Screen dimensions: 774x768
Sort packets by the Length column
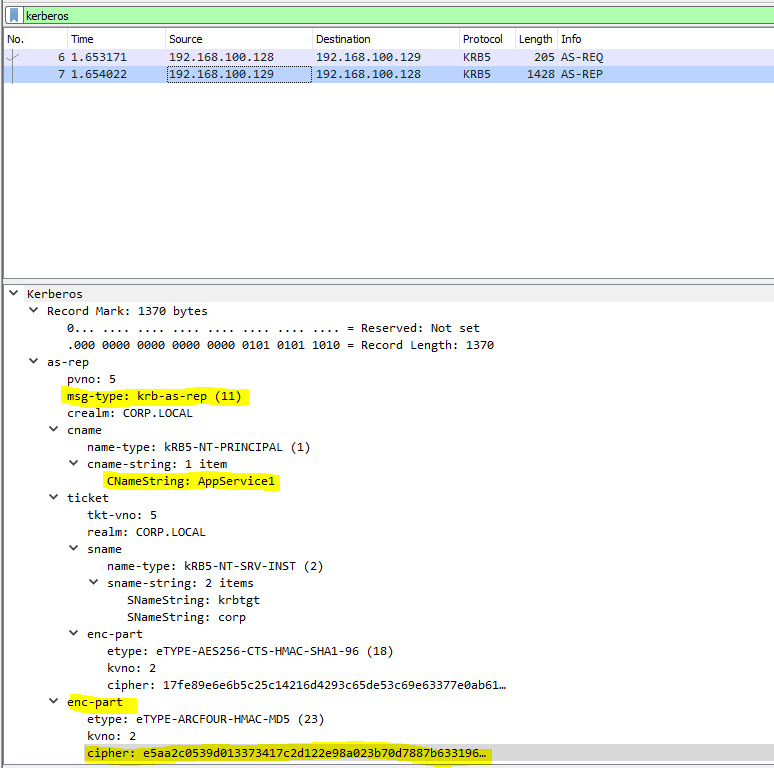point(535,39)
